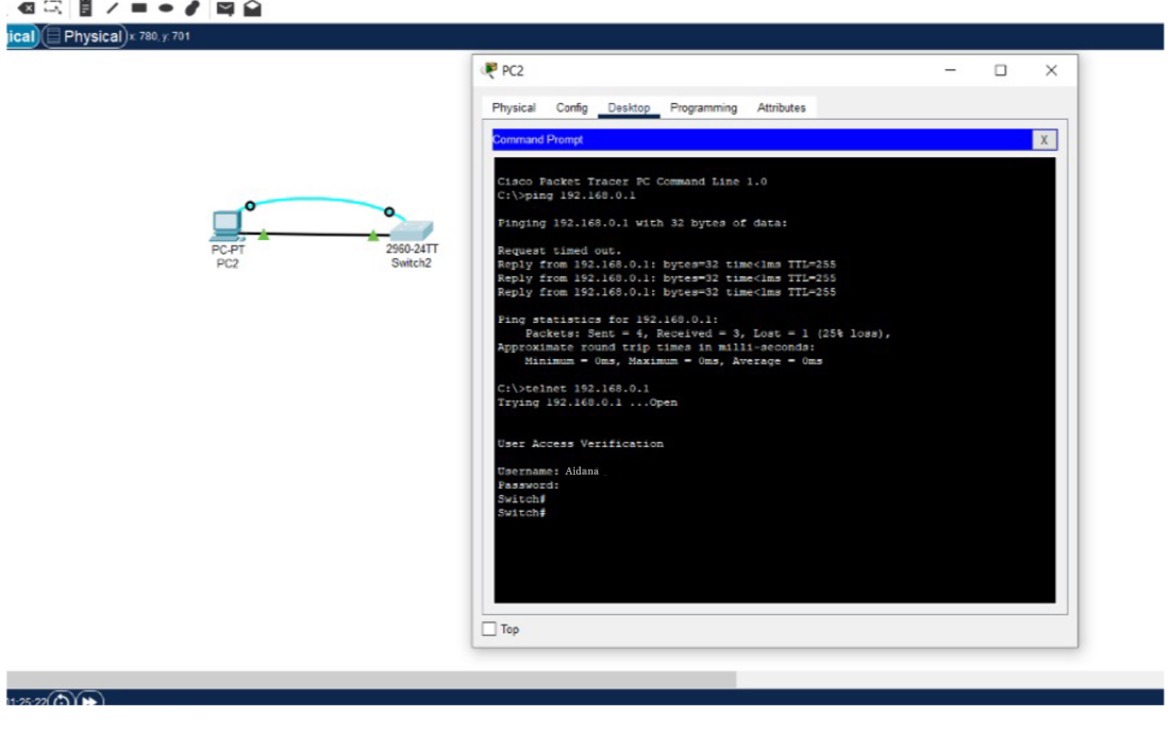1170x735 pixels.
Task: Click the 'Username: Aidana' line
Action: point(548,471)
